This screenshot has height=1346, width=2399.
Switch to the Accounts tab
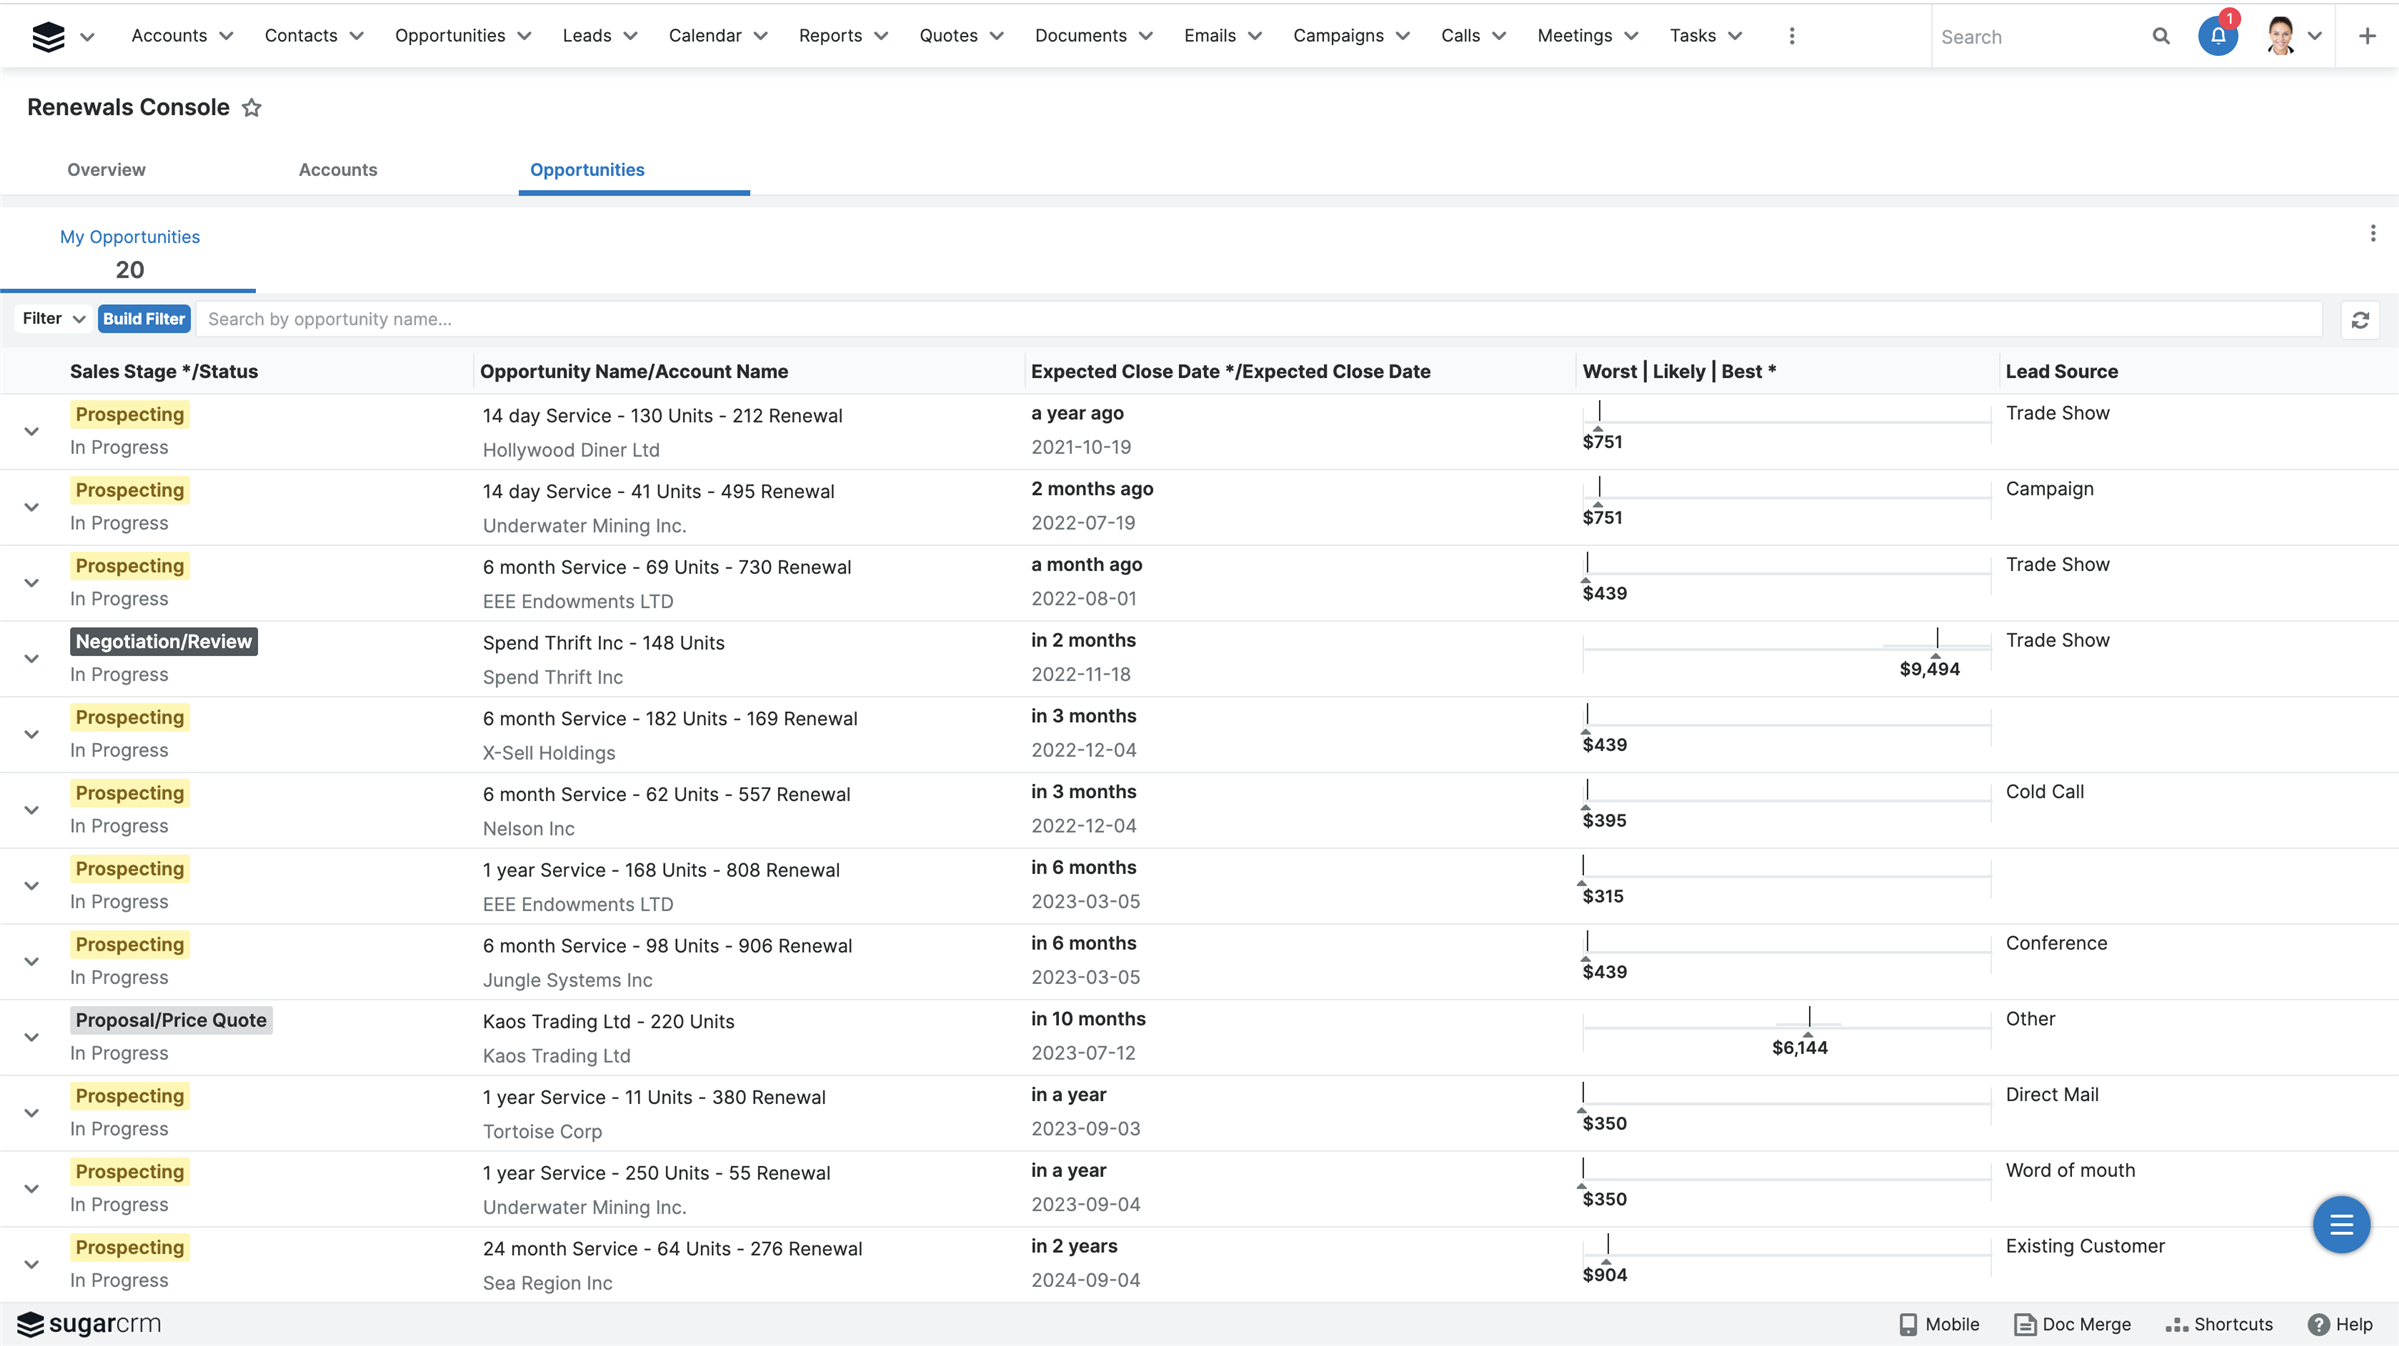click(338, 170)
